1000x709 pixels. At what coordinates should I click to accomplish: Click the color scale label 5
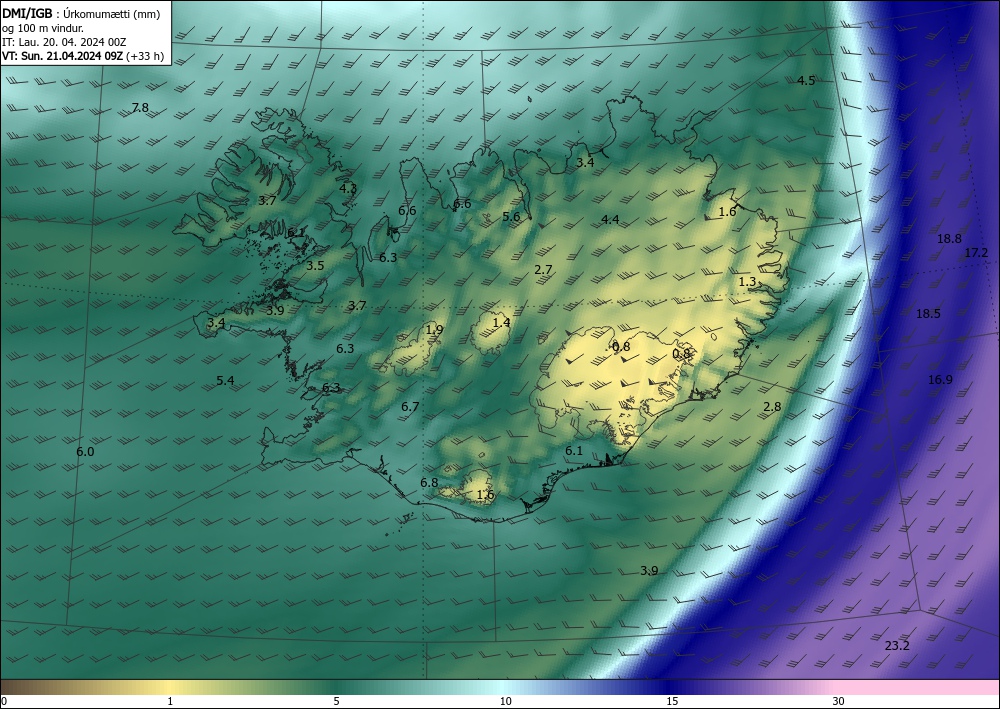coord(336,701)
